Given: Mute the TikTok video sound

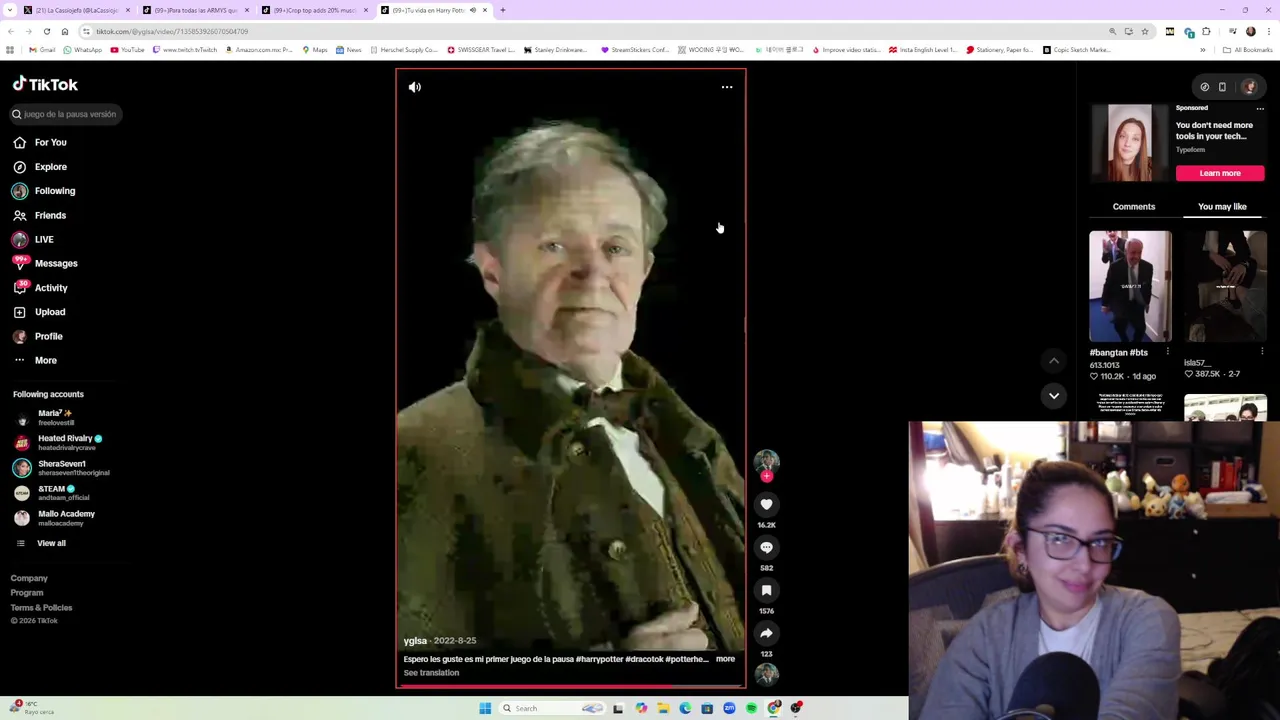Looking at the screenshot, I should coord(415,87).
